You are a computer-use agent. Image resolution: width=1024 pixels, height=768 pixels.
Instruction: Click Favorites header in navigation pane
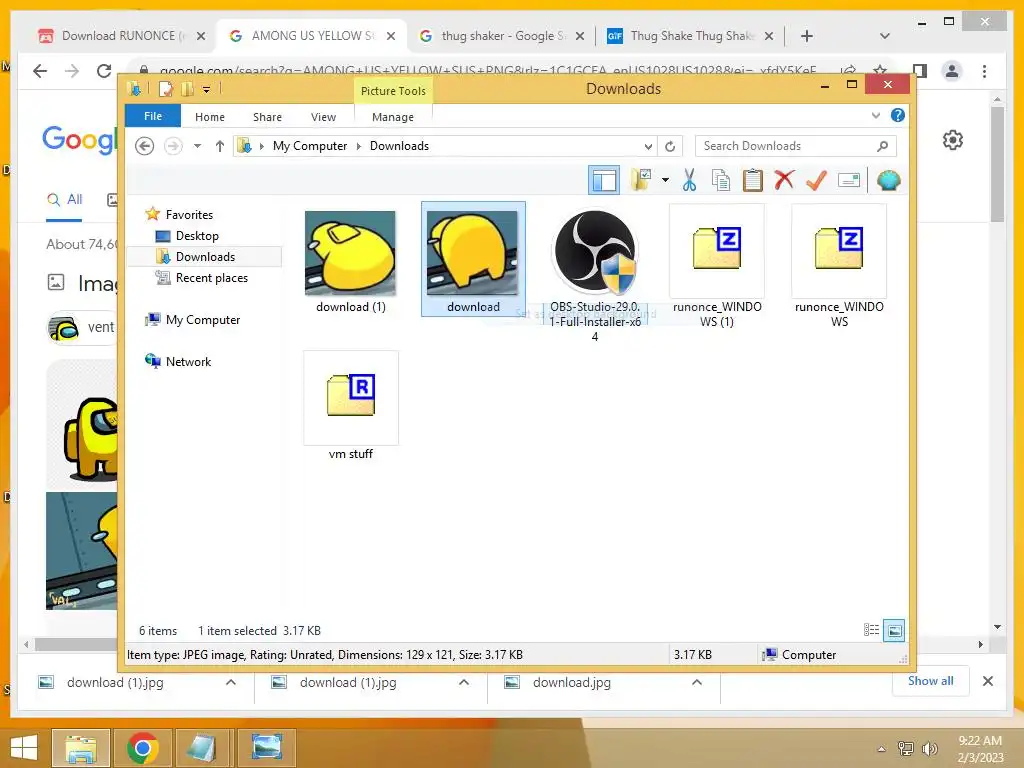189,214
